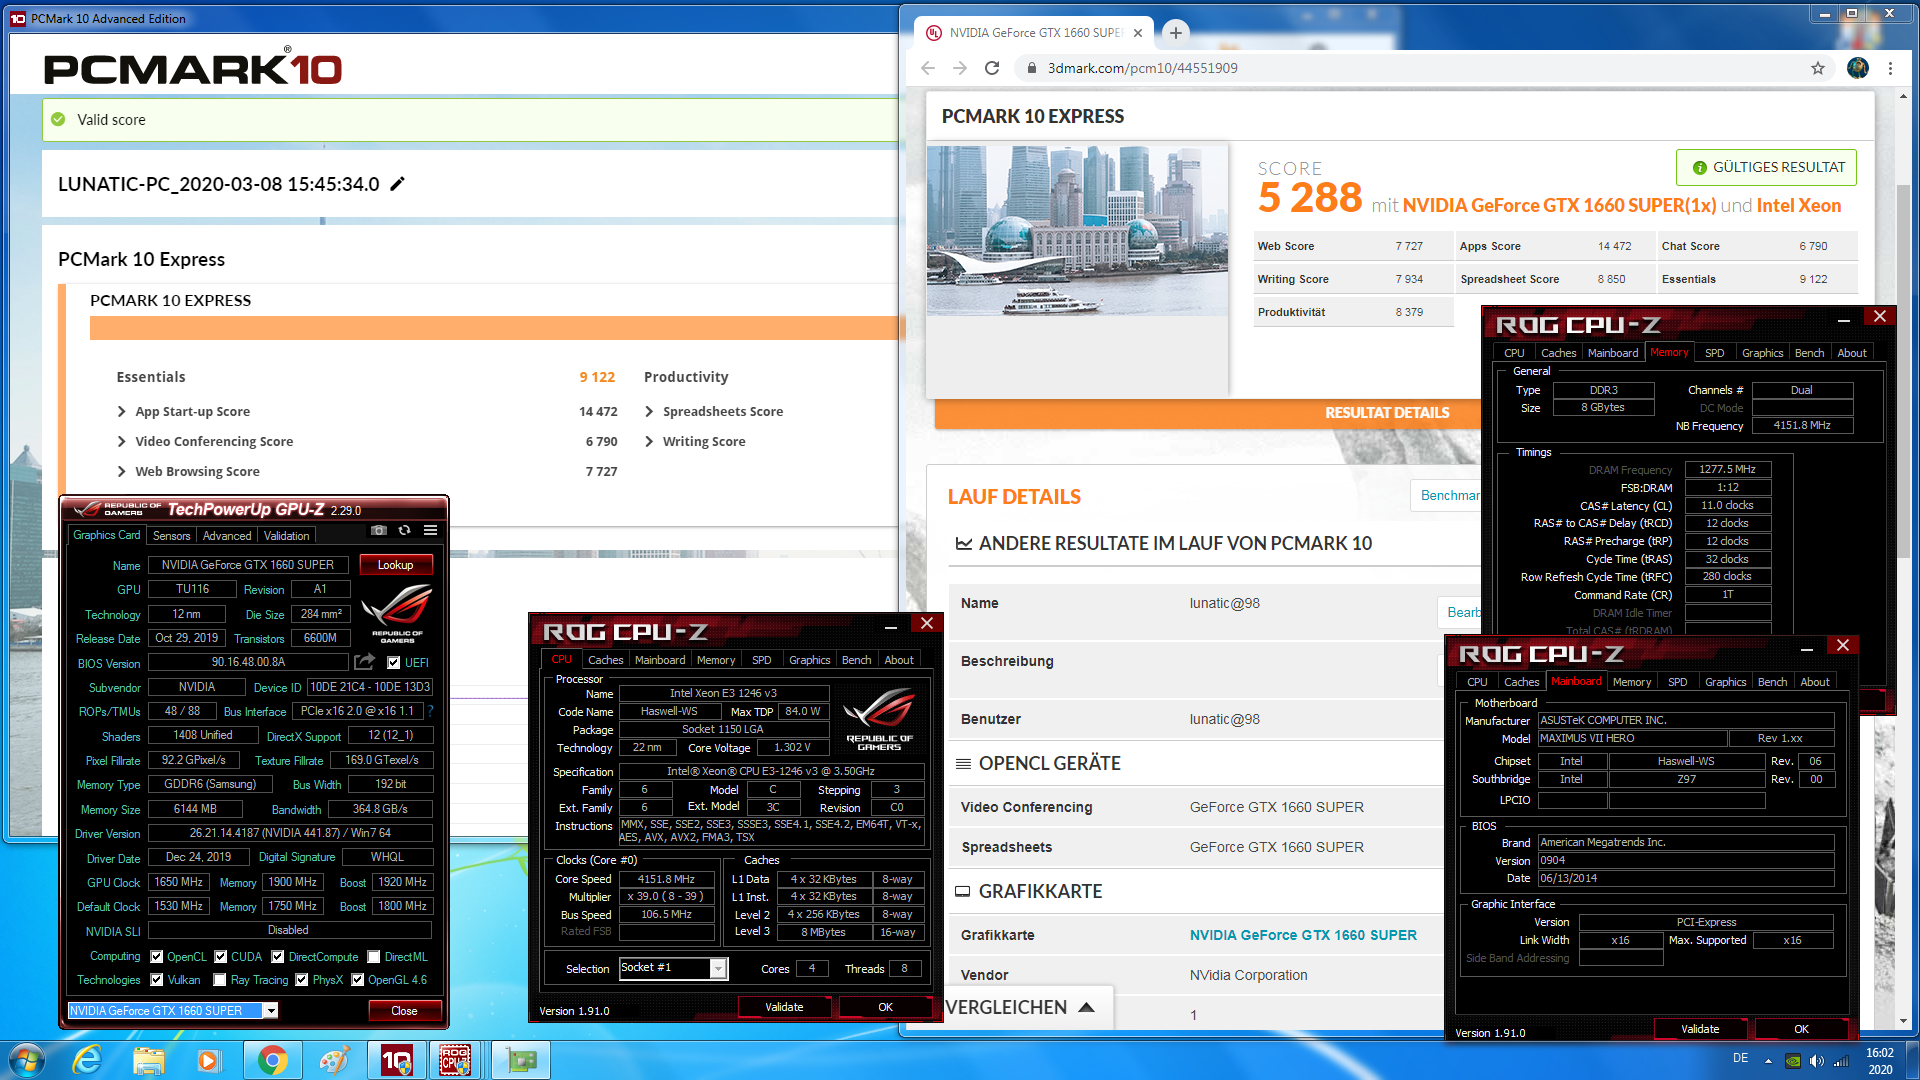1920x1080 pixels.
Task: Click the NVIDIA tray icon
Action: pos(1793,1061)
